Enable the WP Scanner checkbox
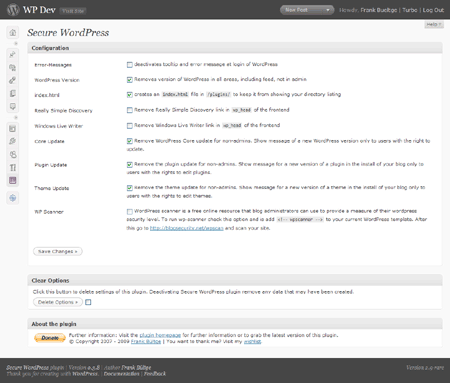The height and width of the screenshot is (383, 450). 130,211
